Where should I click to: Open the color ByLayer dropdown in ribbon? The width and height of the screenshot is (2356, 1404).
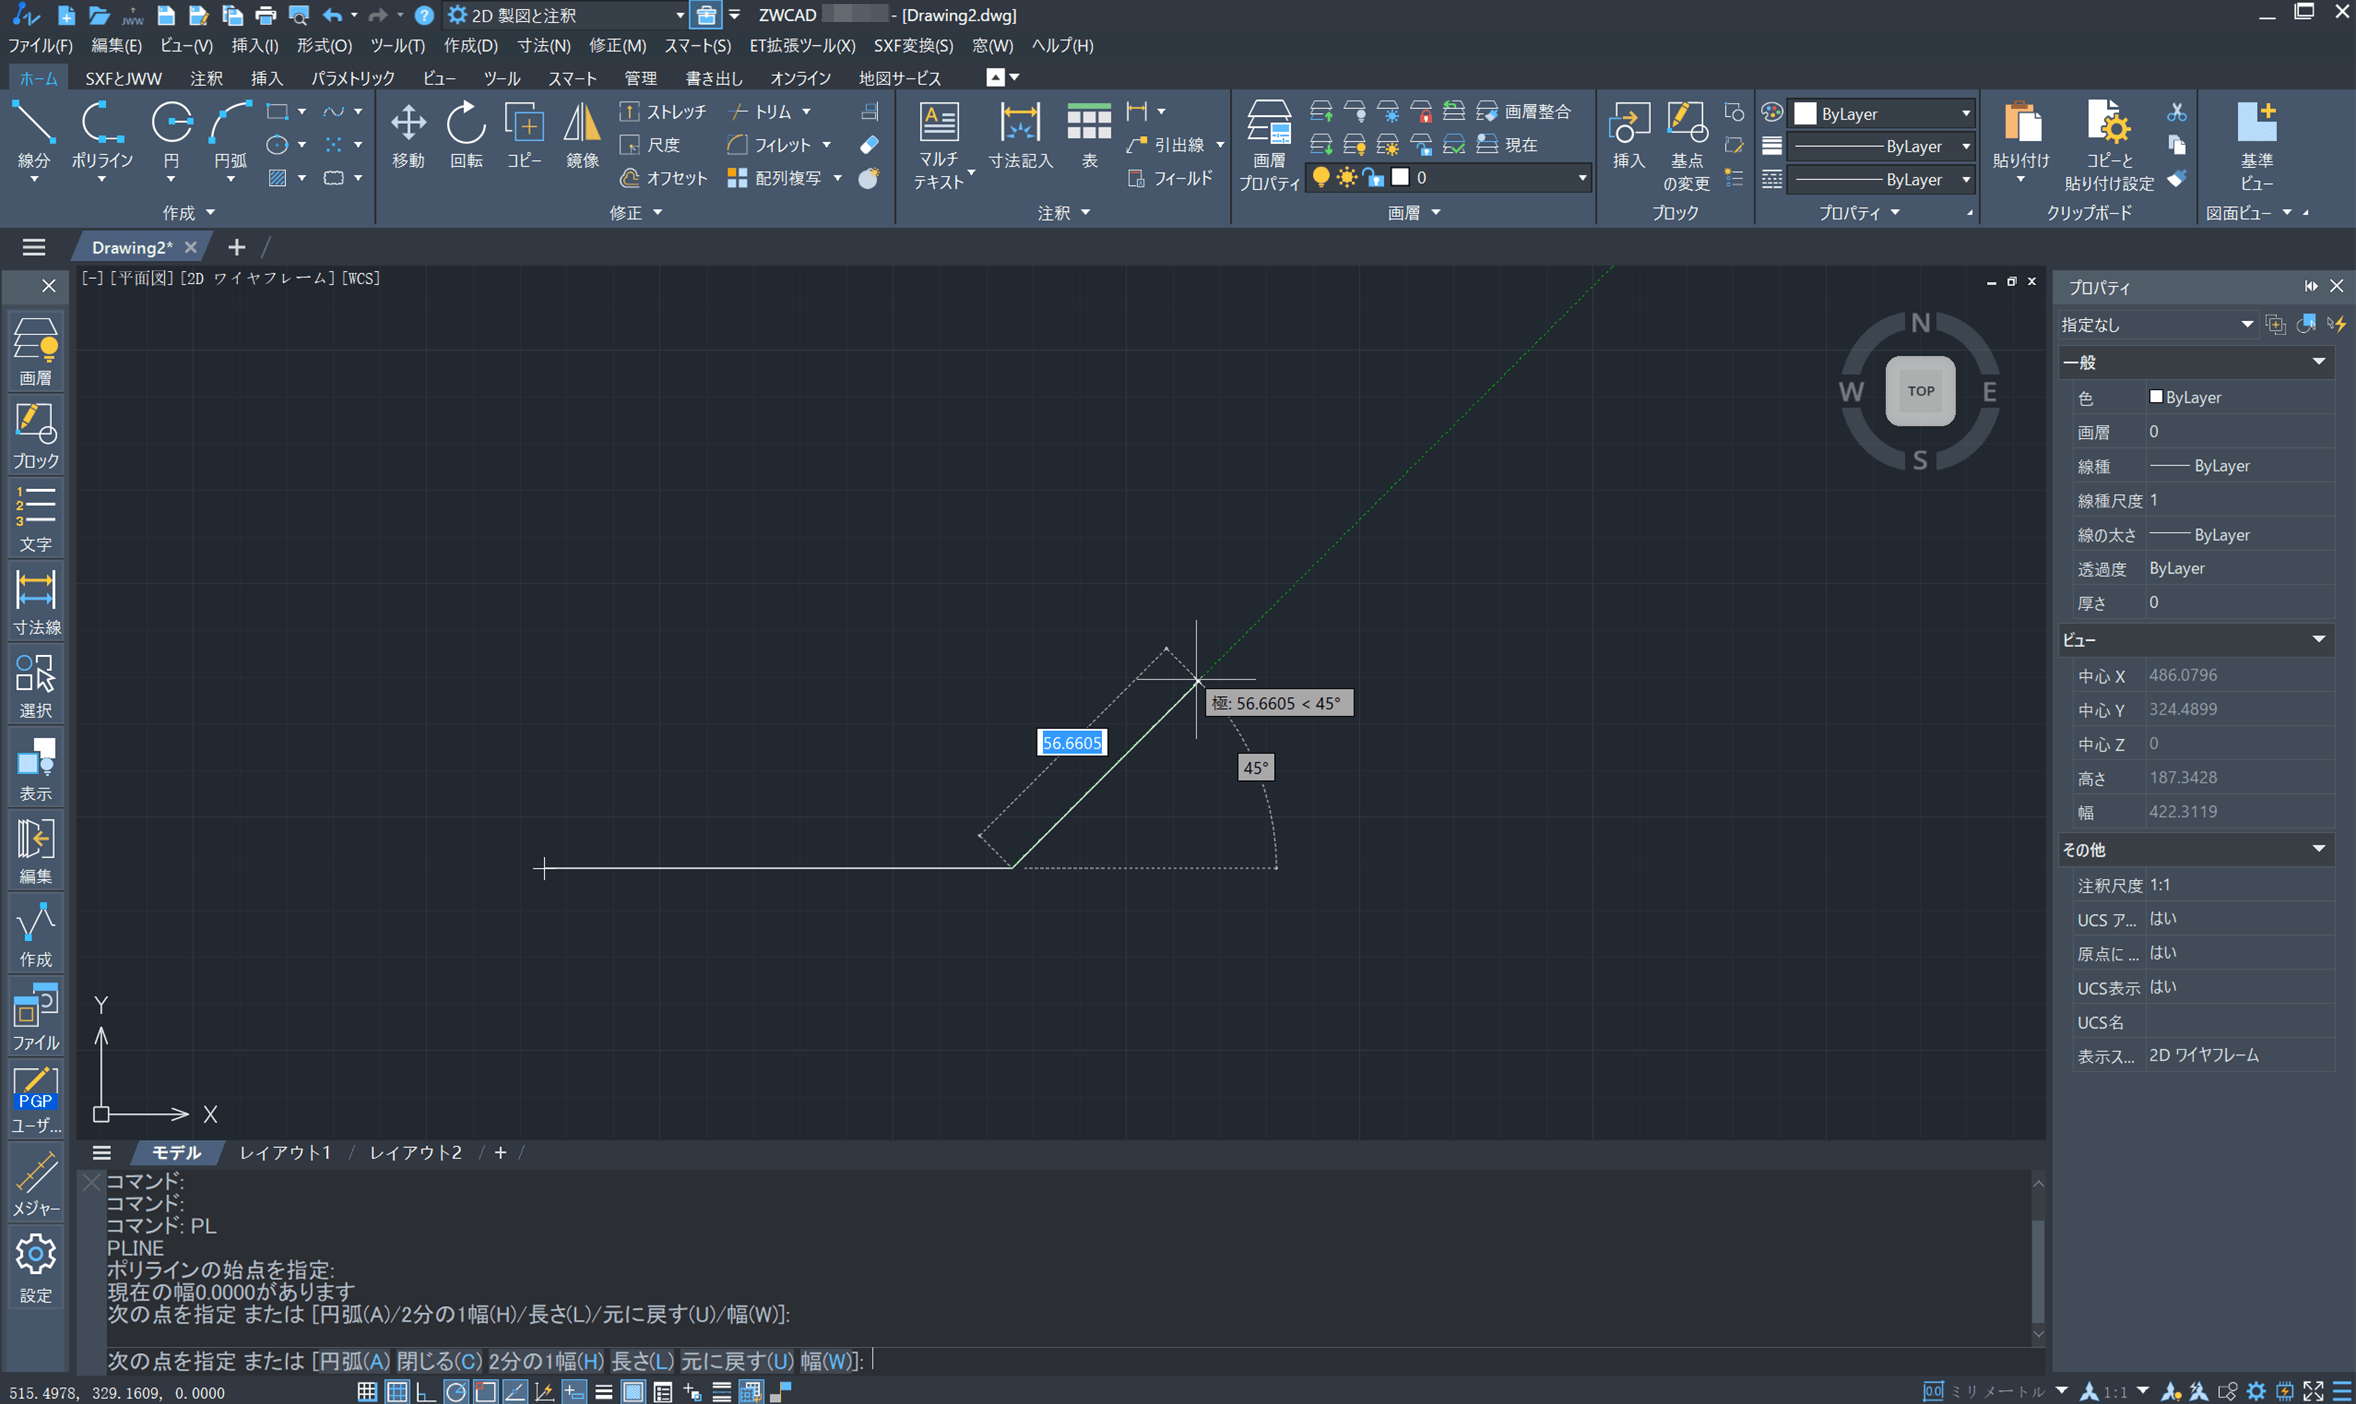(1882, 113)
